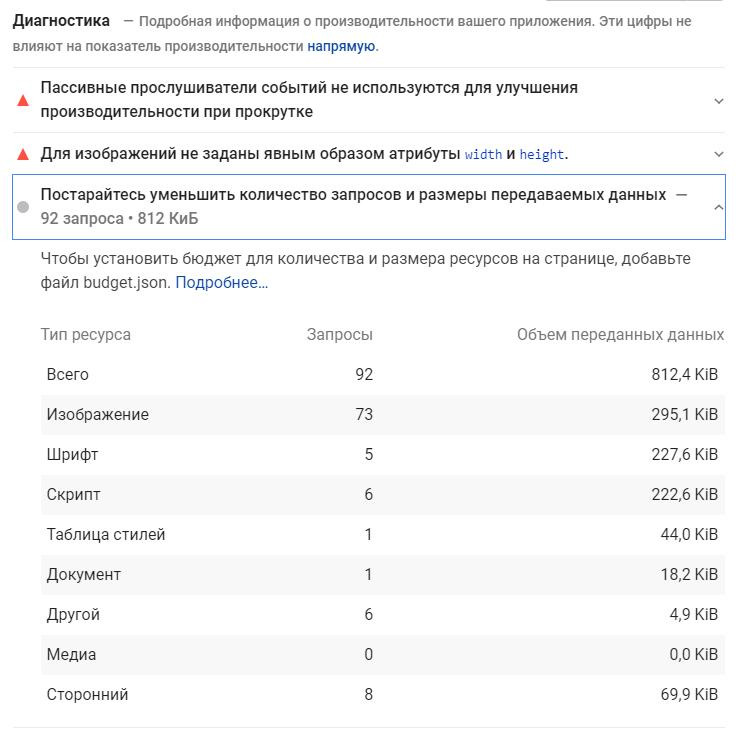Expand the width and height attributes audit
The image size is (751, 733).
718,154
